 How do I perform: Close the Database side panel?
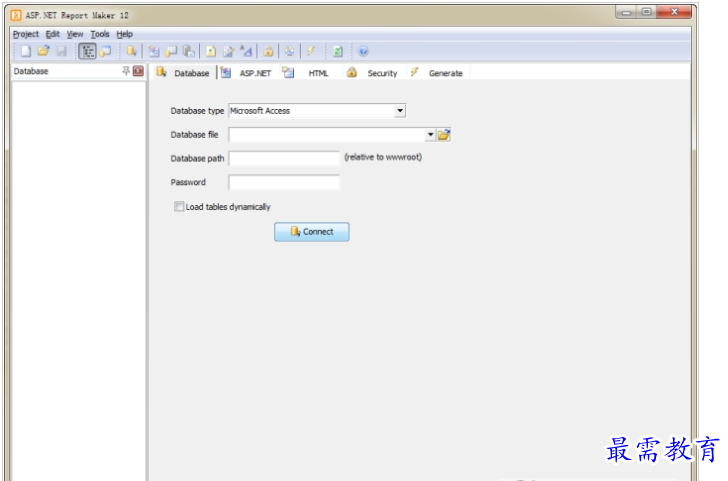[x=138, y=71]
